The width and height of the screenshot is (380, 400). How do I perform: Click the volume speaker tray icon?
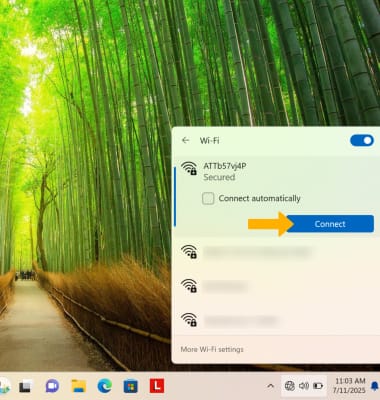[x=304, y=386]
